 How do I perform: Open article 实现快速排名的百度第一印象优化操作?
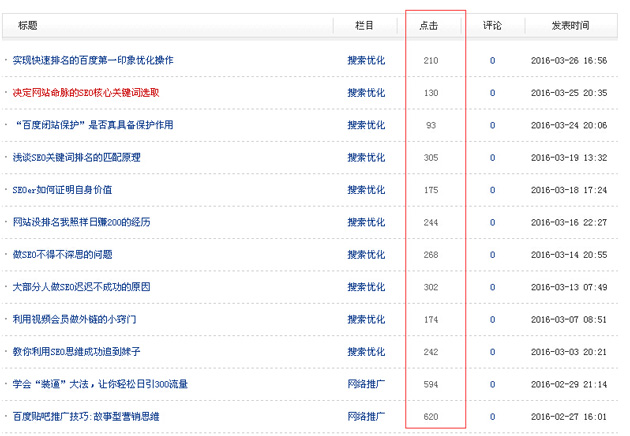click(92, 61)
